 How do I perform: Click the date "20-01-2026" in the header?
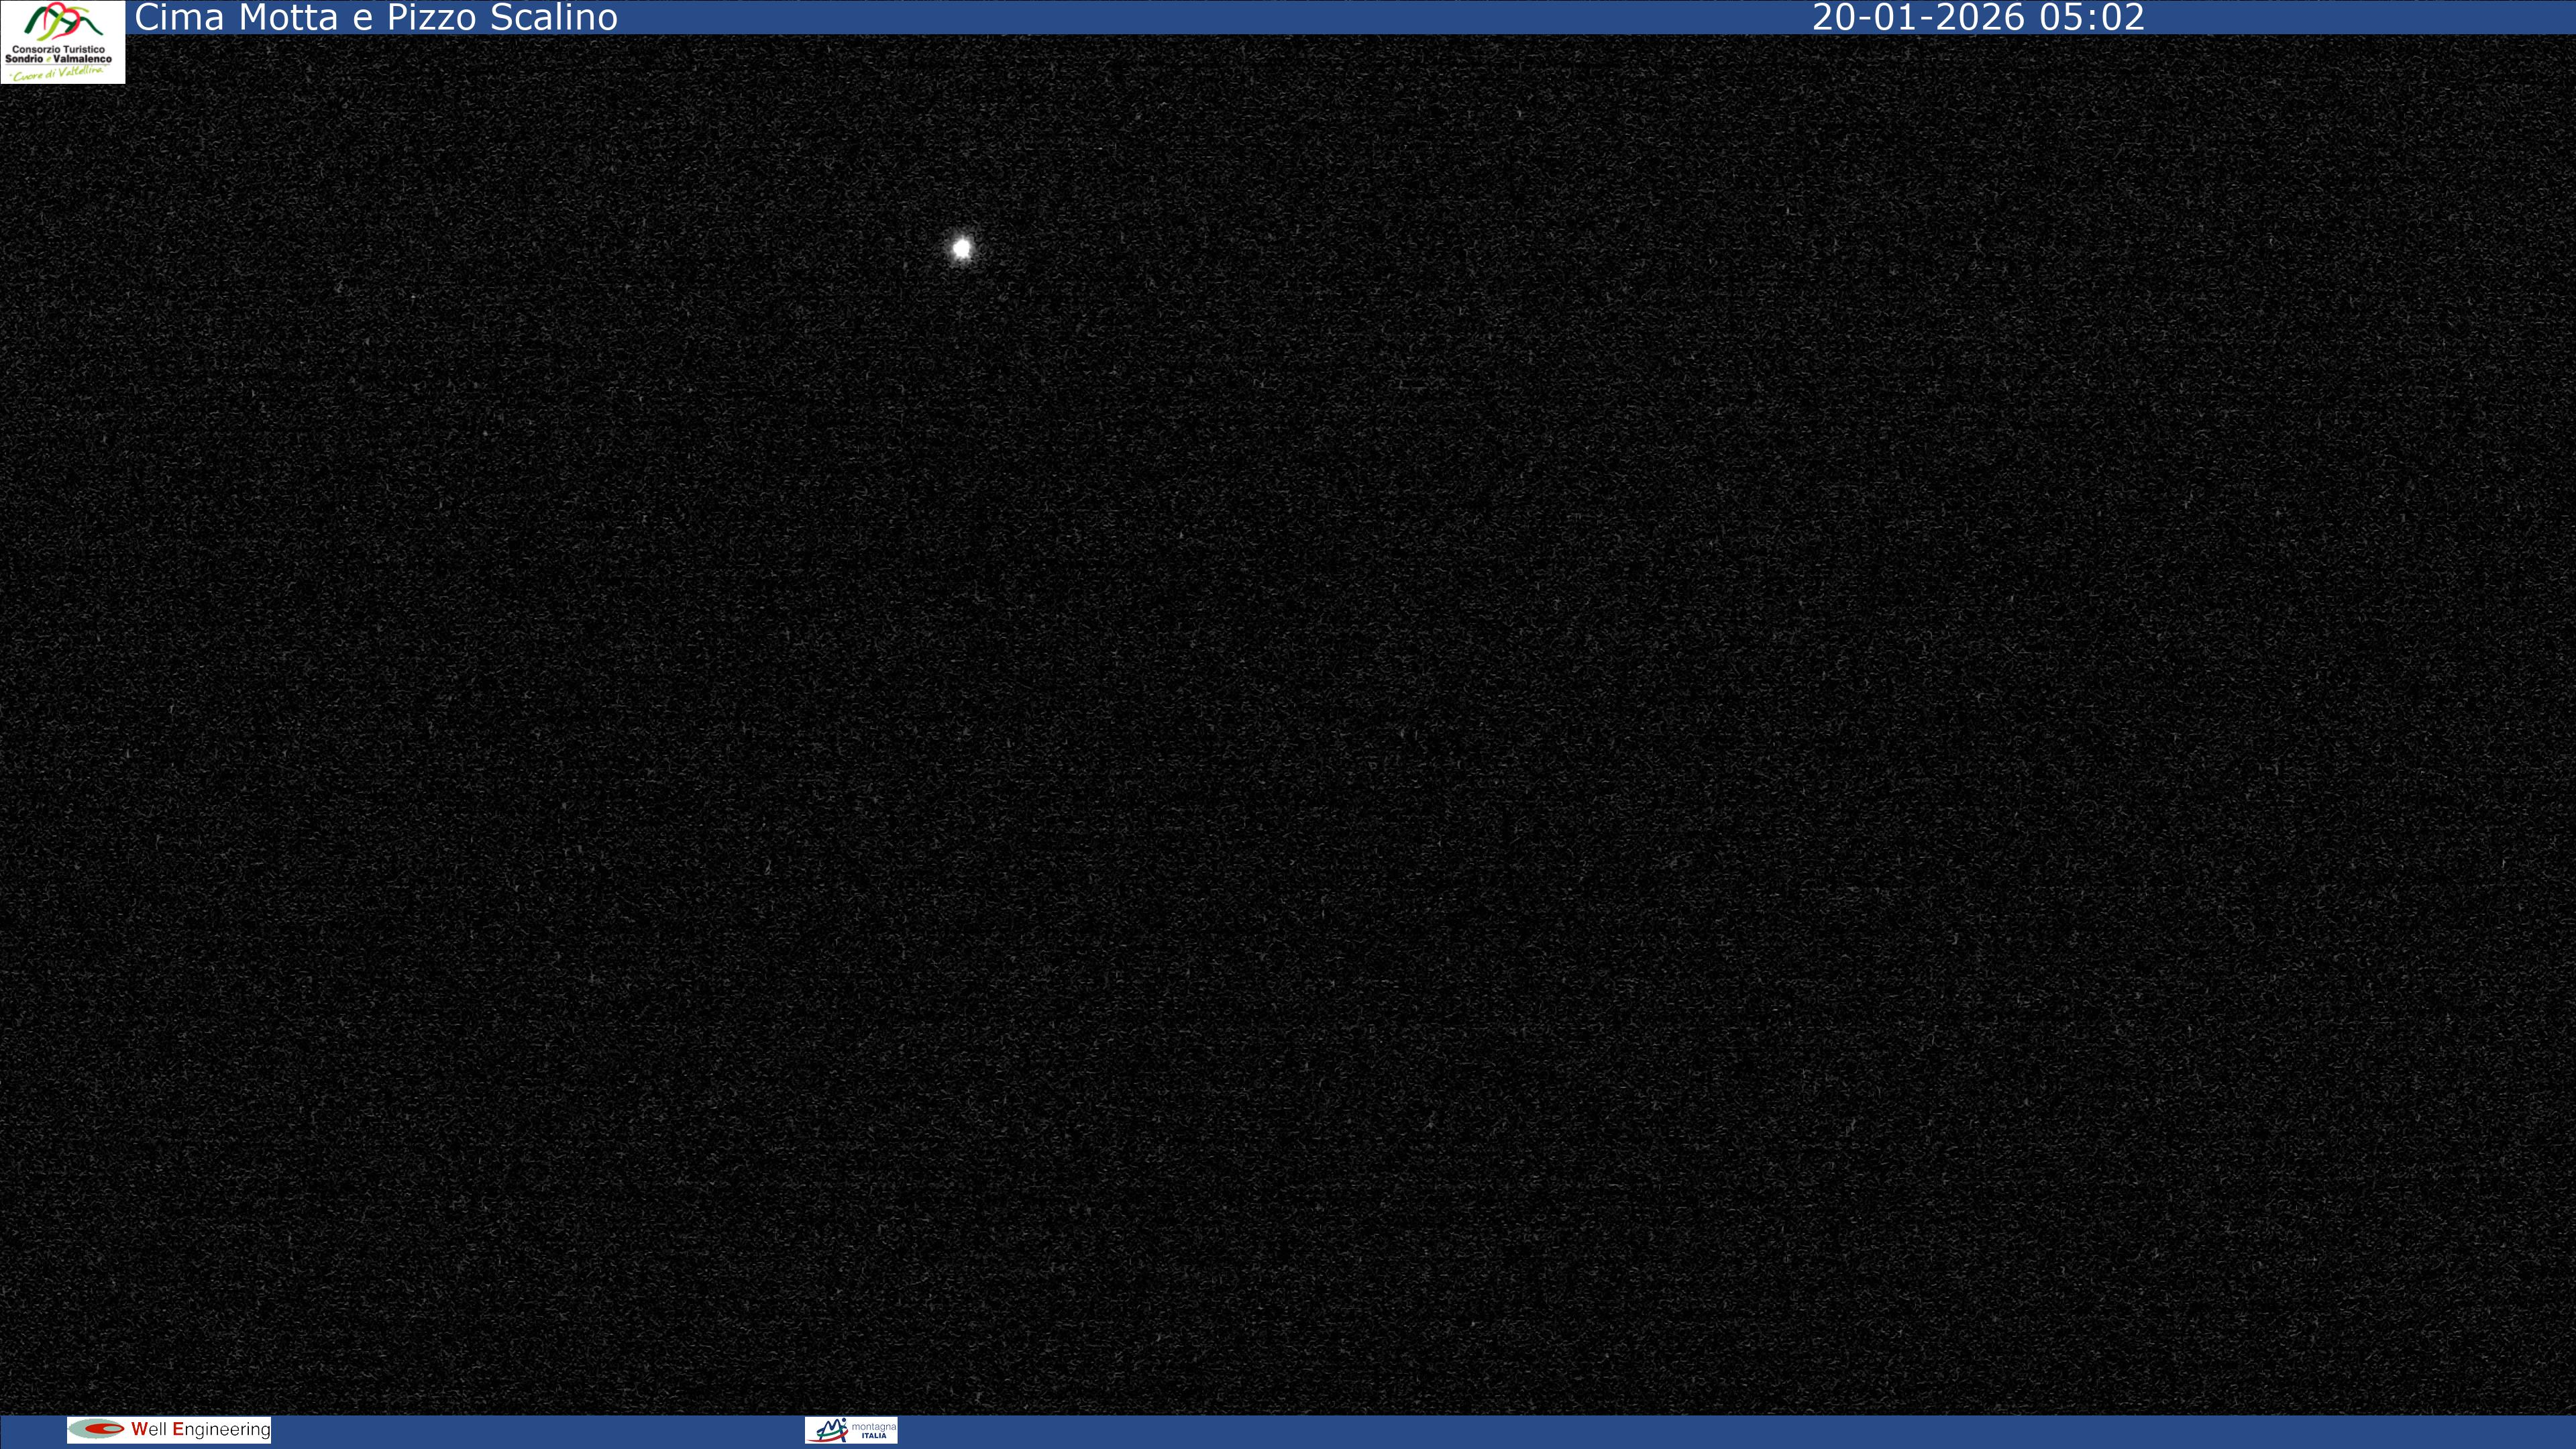1919,17
